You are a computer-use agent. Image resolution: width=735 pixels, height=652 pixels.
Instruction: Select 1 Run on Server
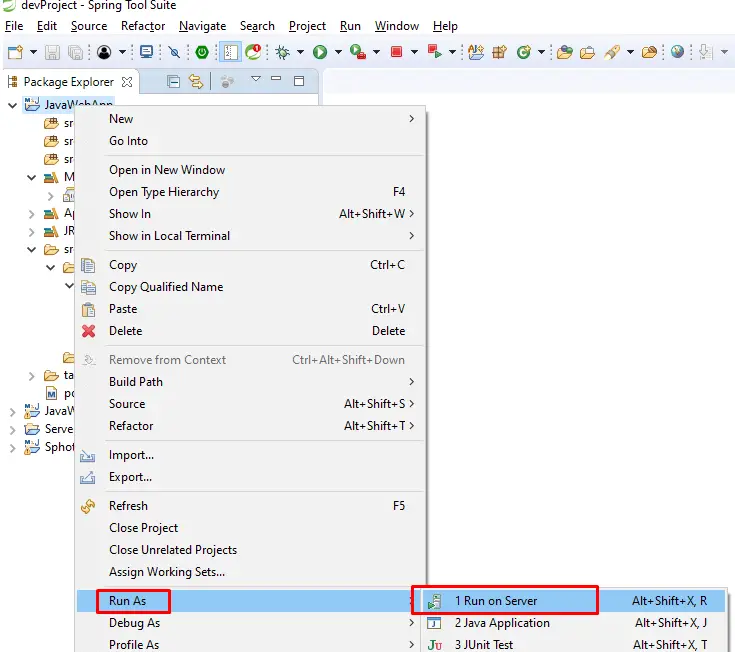[574, 601]
